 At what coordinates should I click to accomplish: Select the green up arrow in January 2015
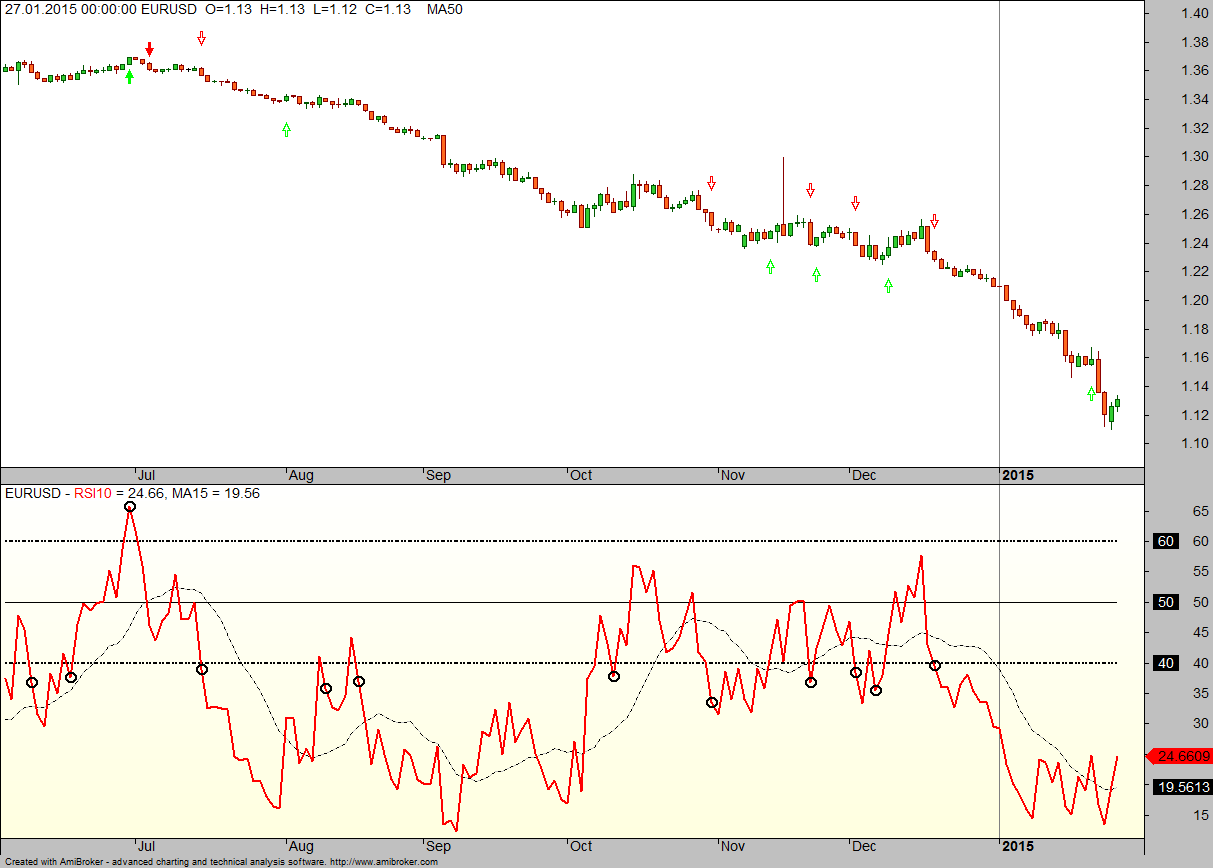(1091, 394)
